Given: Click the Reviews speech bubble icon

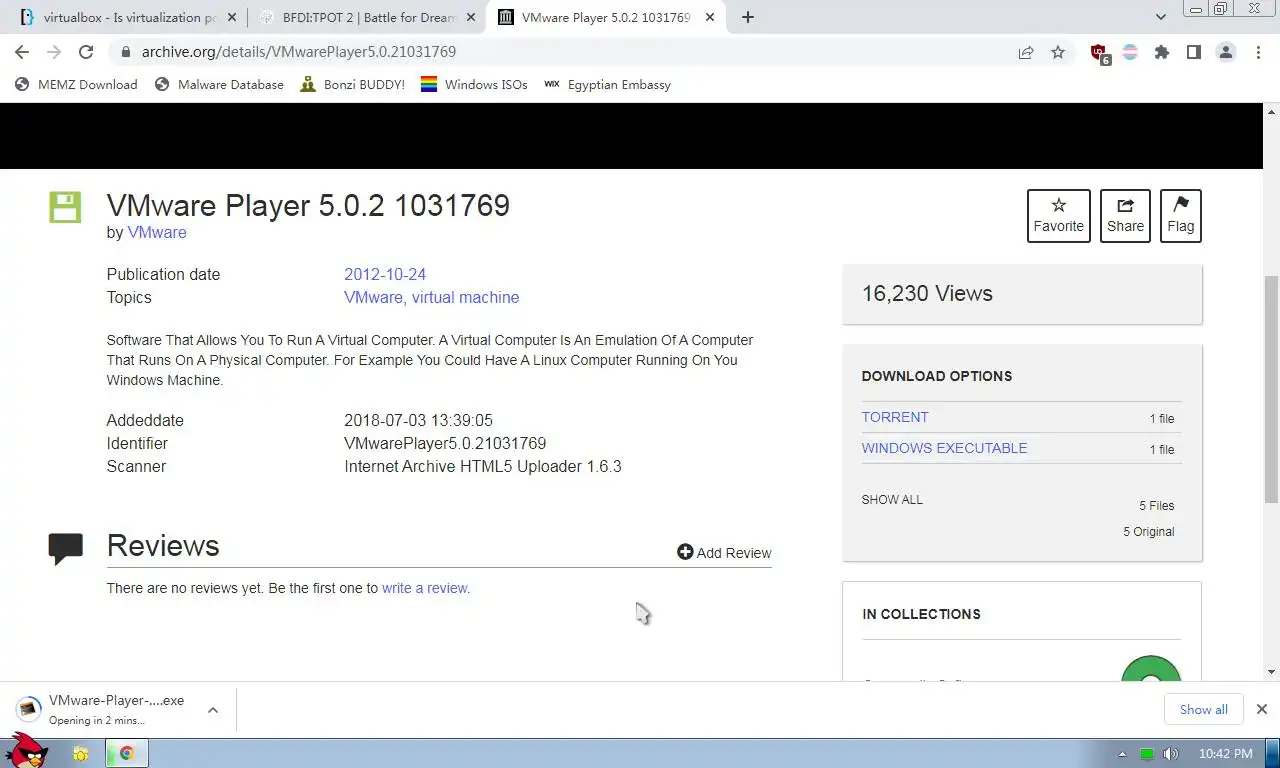Looking at the screenshot, I should (x=65, y=548).
